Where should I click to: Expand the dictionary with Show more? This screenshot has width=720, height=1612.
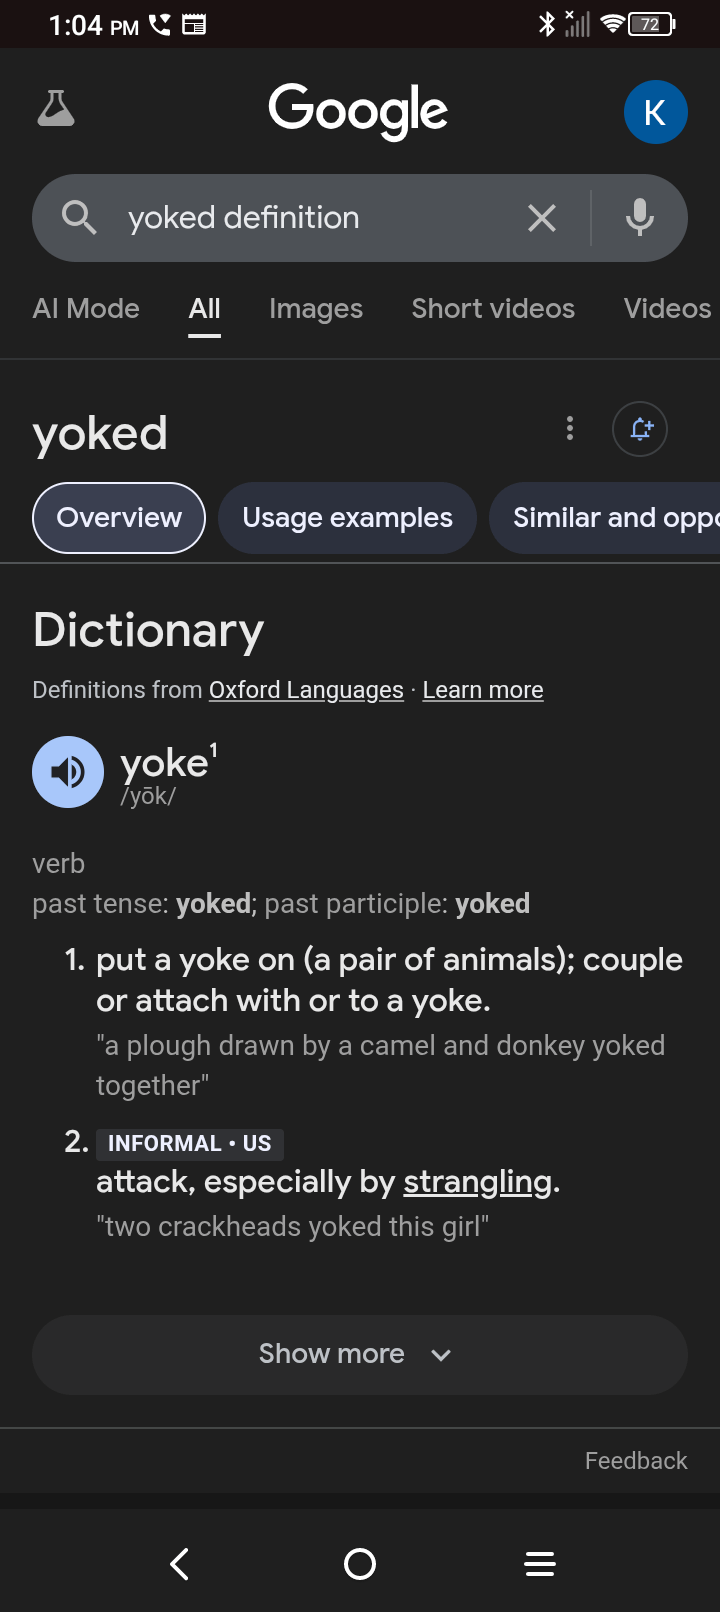click(x=360, y=1355)
